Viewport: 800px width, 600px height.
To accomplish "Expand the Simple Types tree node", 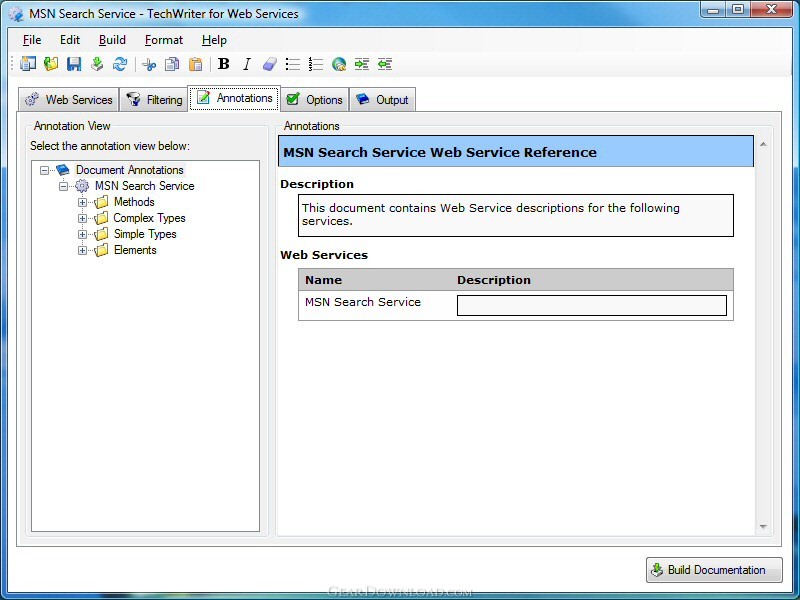I will (82, 234).
